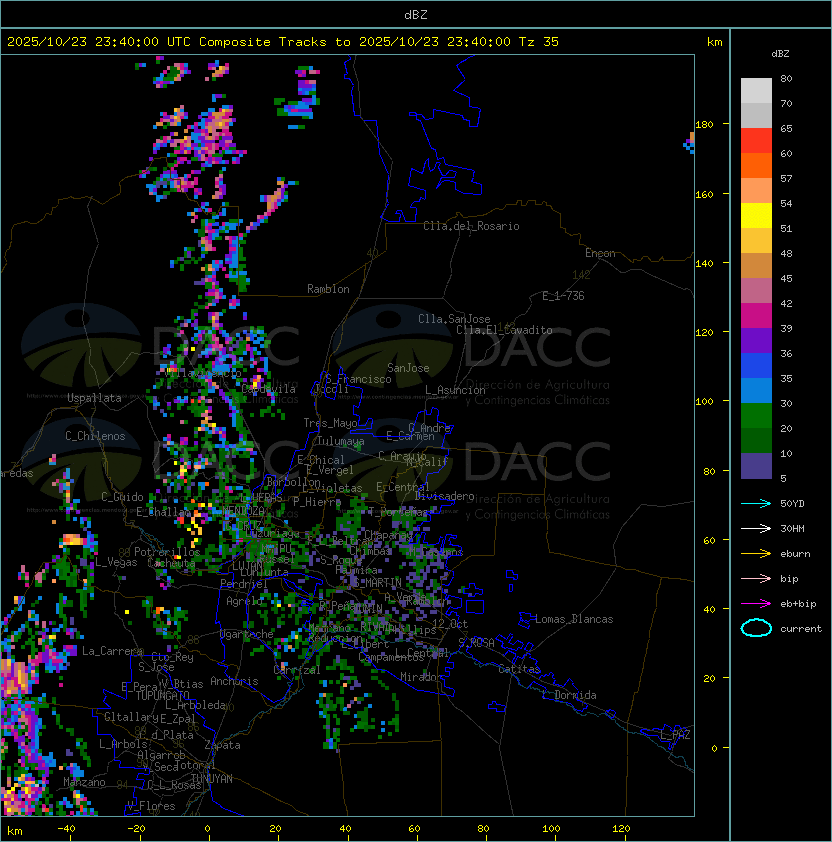The height and width of the screenshot is (842, 832).
Task: Pick the dark orange swatch below 60 dBZ
Action: click(x=756, y=165)
